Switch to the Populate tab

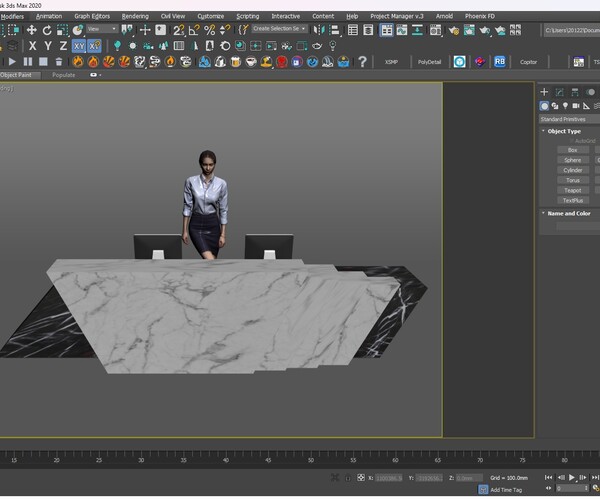pyautogui.click(x=64, y=75)
